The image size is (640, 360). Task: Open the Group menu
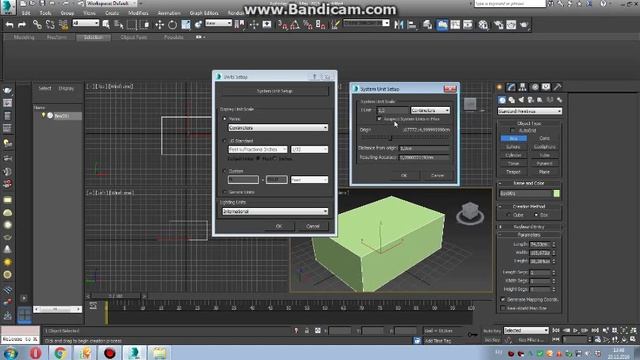pos(67,13)
